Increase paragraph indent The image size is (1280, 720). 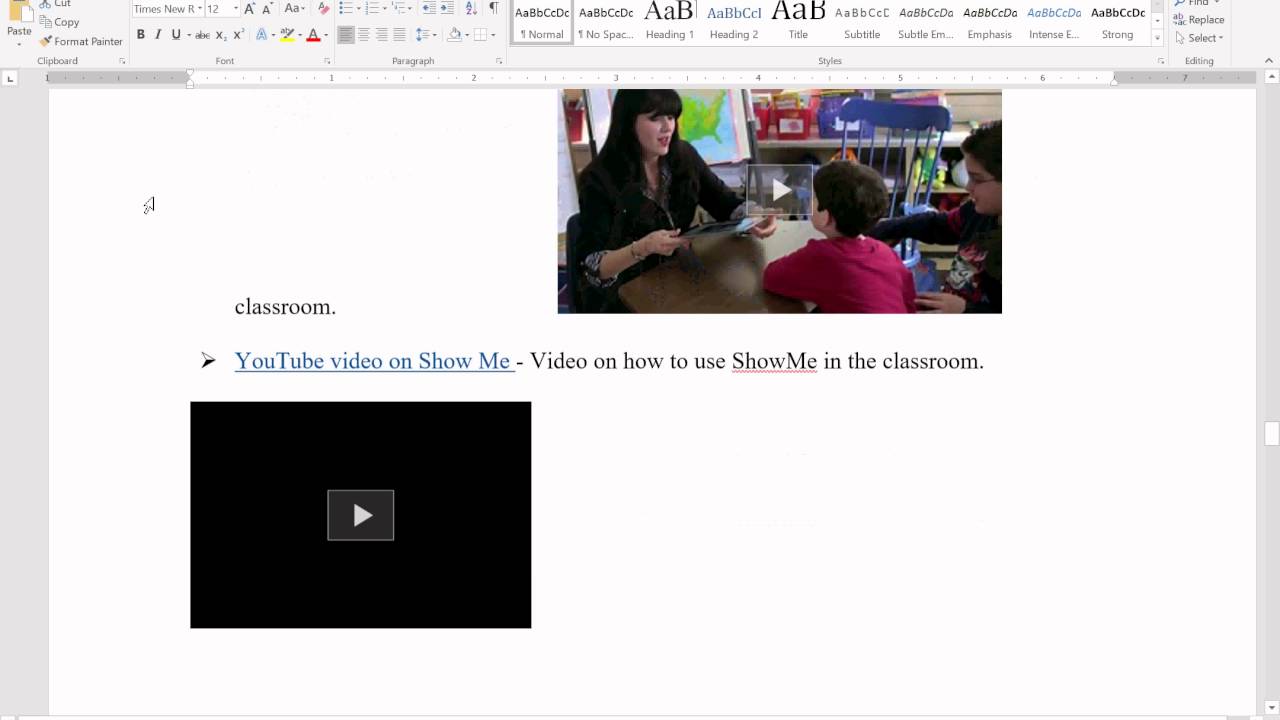click(x=447, y=9)
